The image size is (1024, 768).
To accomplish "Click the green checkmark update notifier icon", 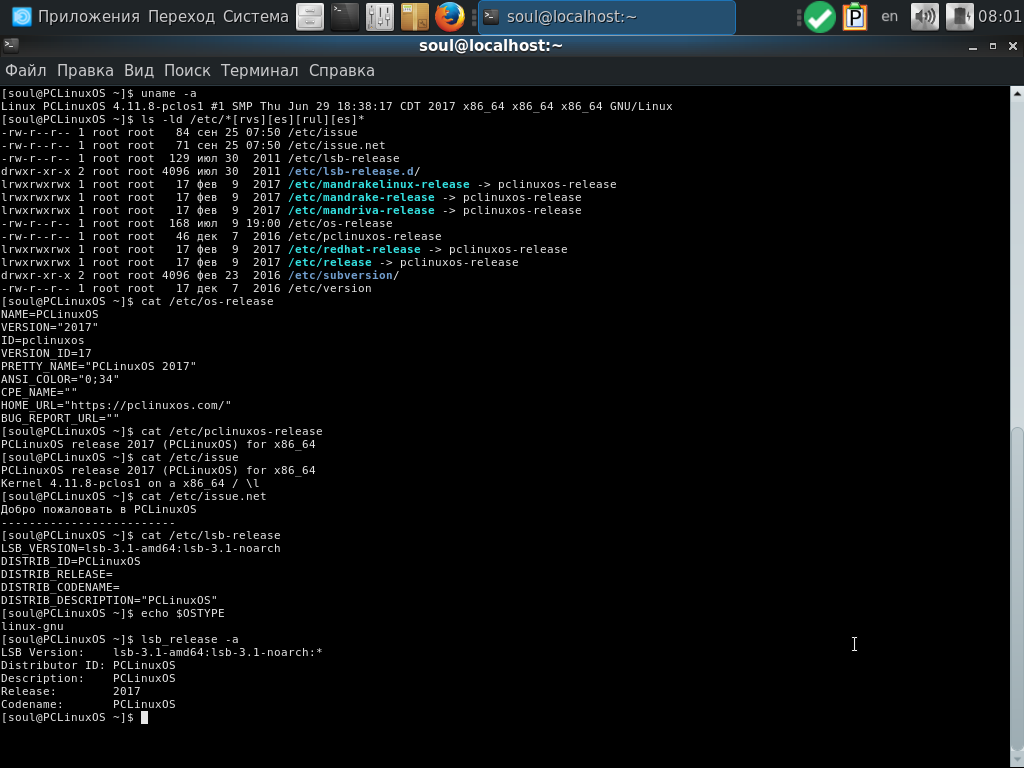I will click(x=820, y=17).
